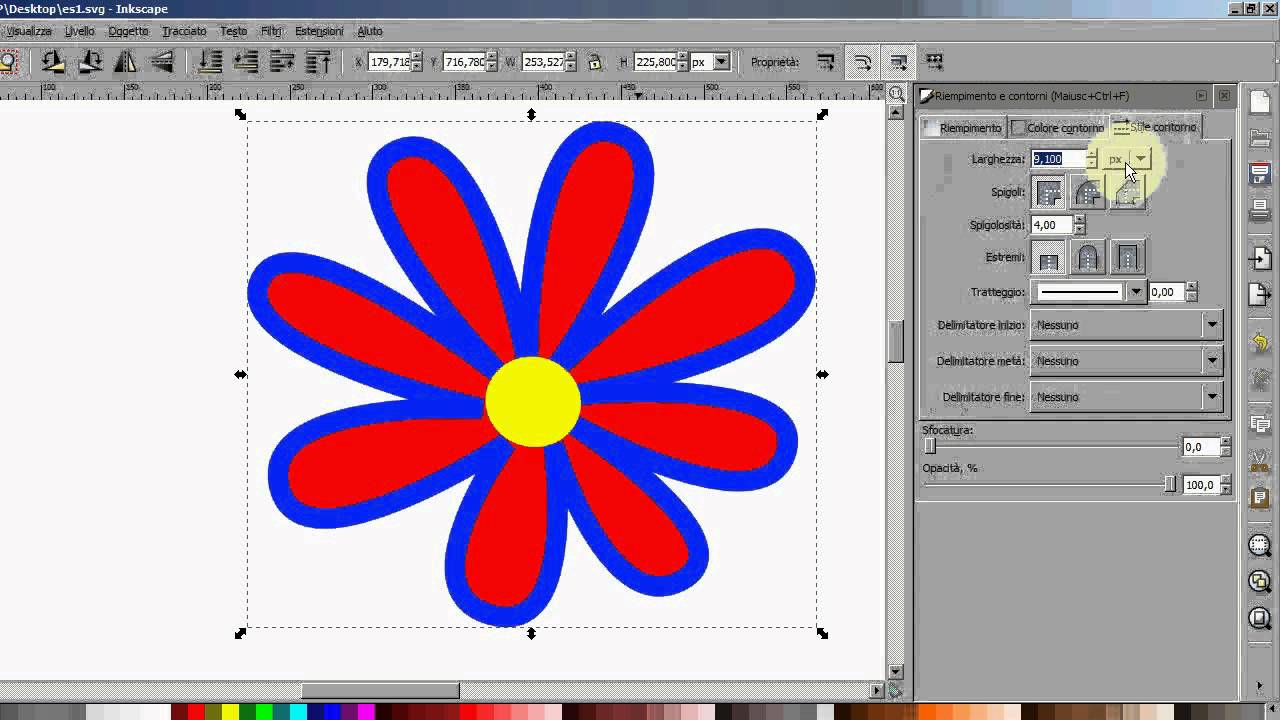Click the yellow Undo arrow icon
Screen dimensions: 1280x720
pyautogui.click(x=1260, y=343)
